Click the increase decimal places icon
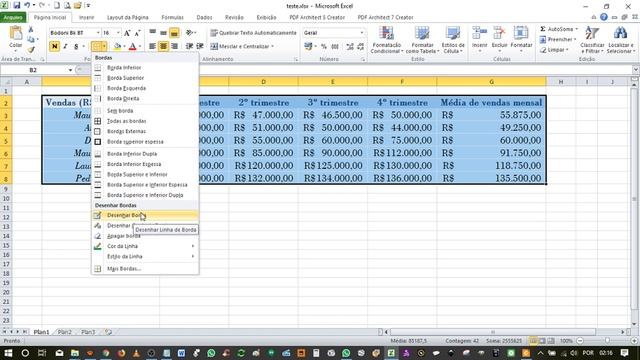This screenshot has height=360, width=640. pyautogui.click(x=350, y=47)
